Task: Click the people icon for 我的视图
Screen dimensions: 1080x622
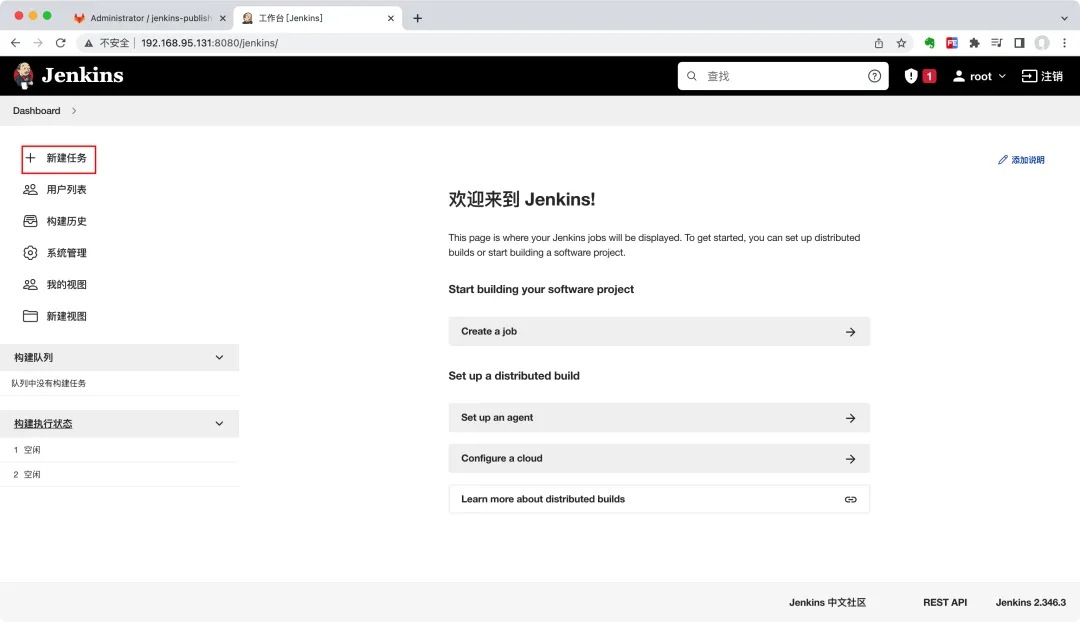Action: tap(30, 284)
